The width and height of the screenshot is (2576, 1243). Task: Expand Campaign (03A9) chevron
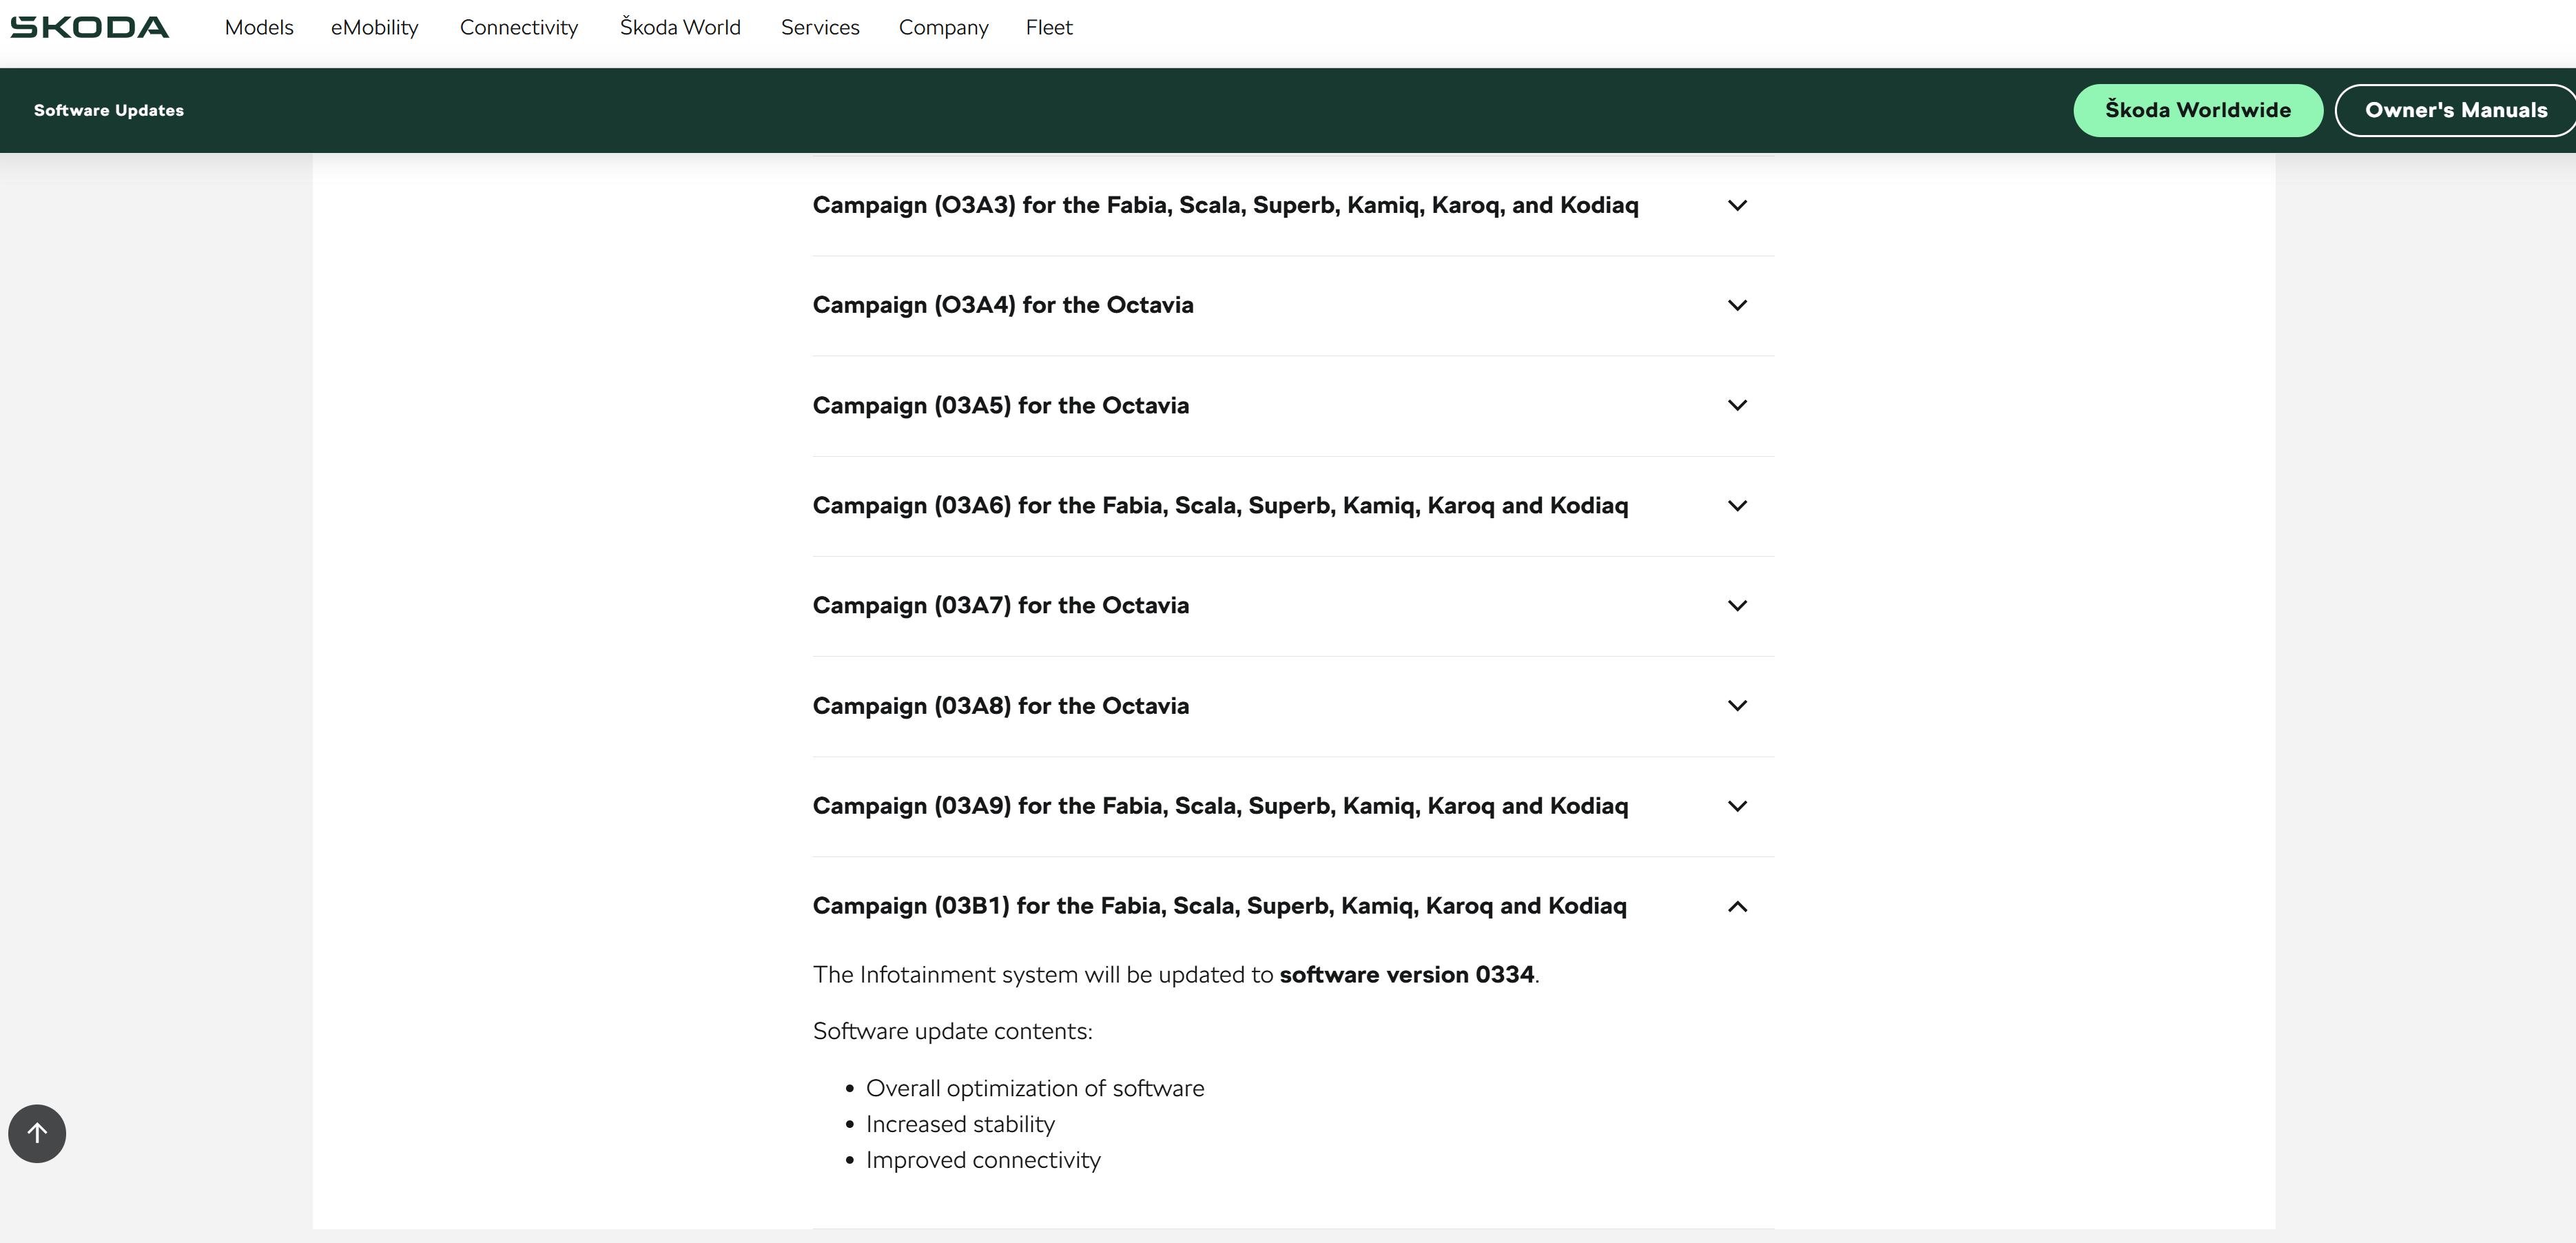(1737, 806)
